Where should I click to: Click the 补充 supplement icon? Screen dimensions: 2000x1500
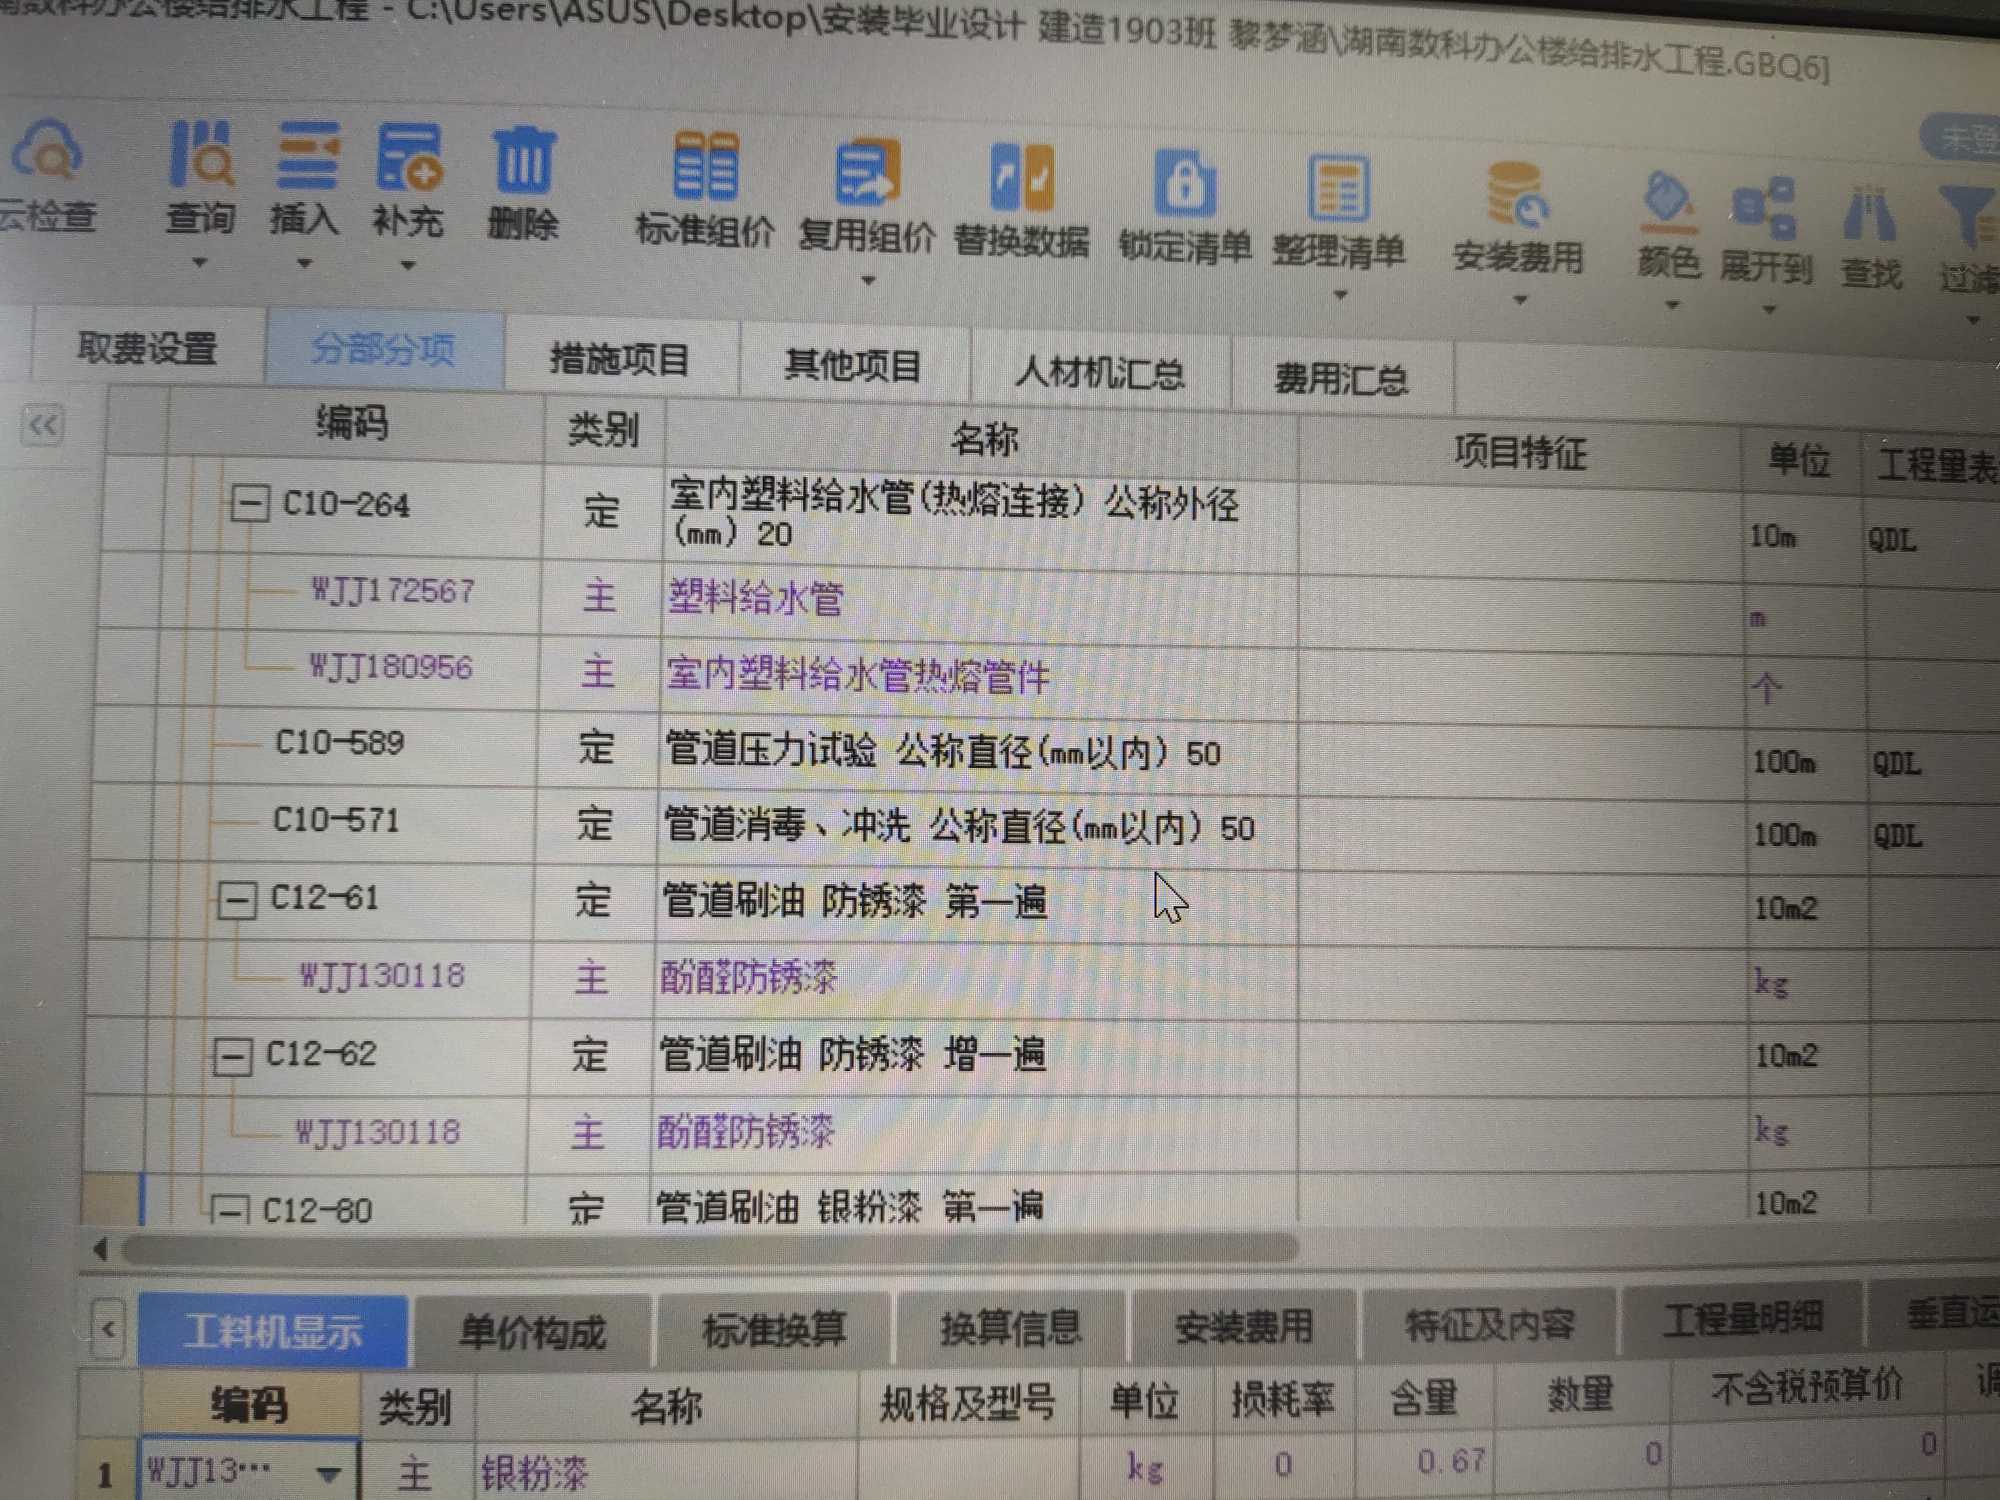(x=409, y=158)
